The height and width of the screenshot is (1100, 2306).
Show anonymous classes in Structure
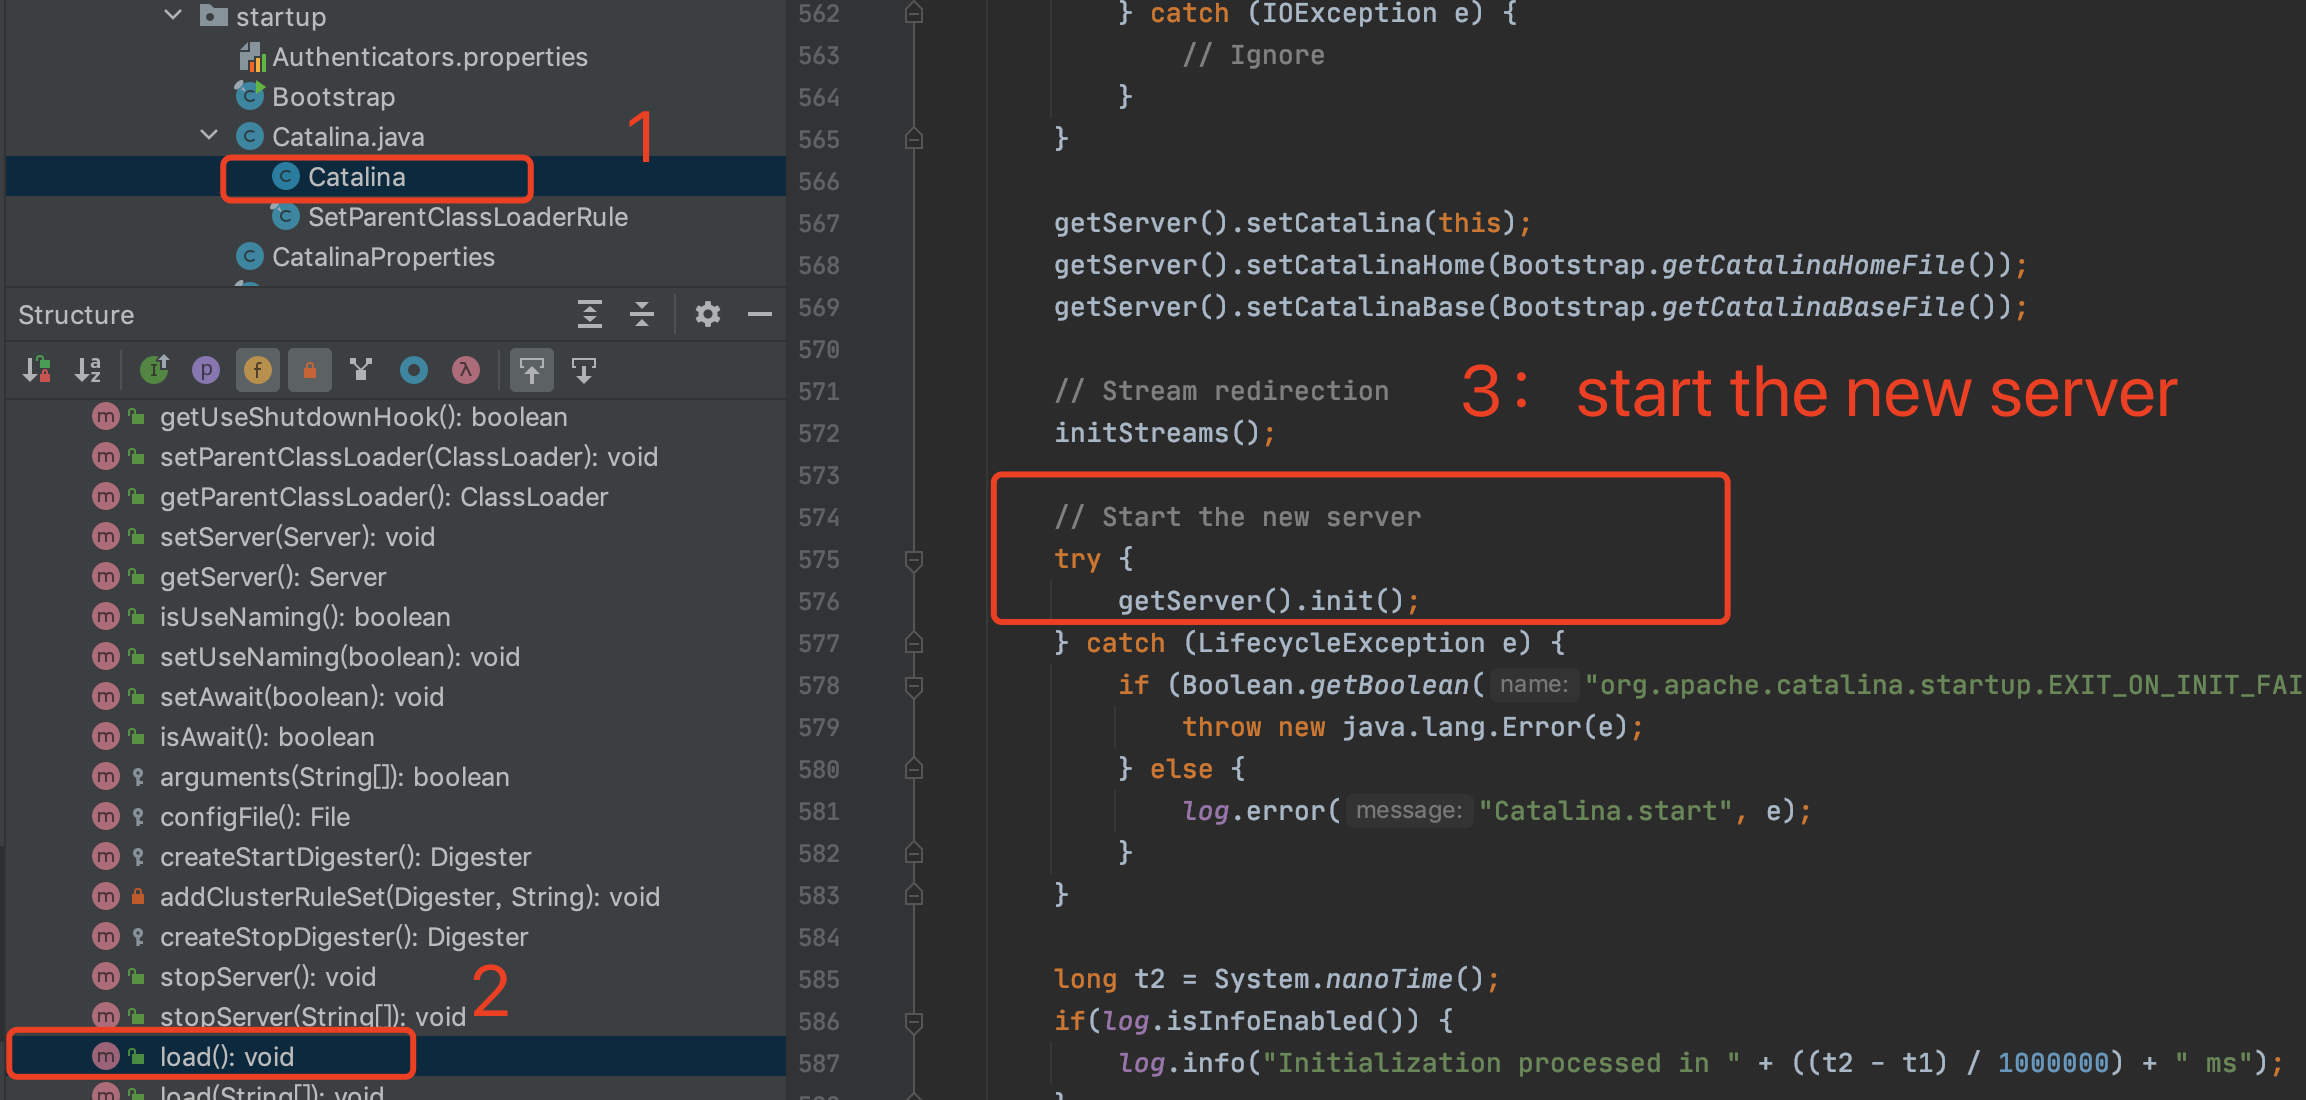413,370
